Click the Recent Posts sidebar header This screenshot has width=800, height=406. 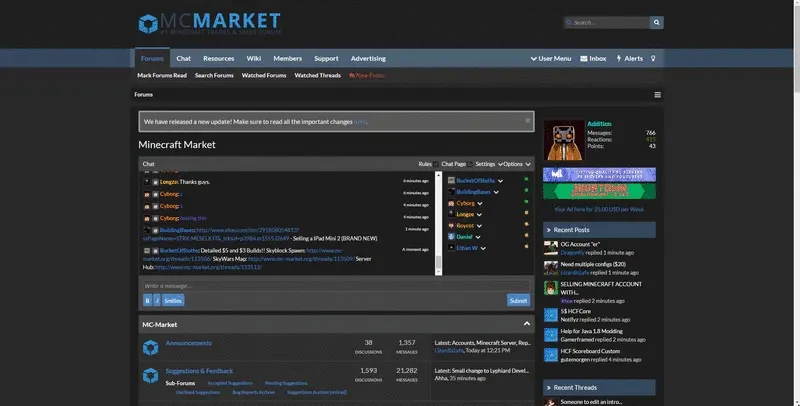coord(599,230)
